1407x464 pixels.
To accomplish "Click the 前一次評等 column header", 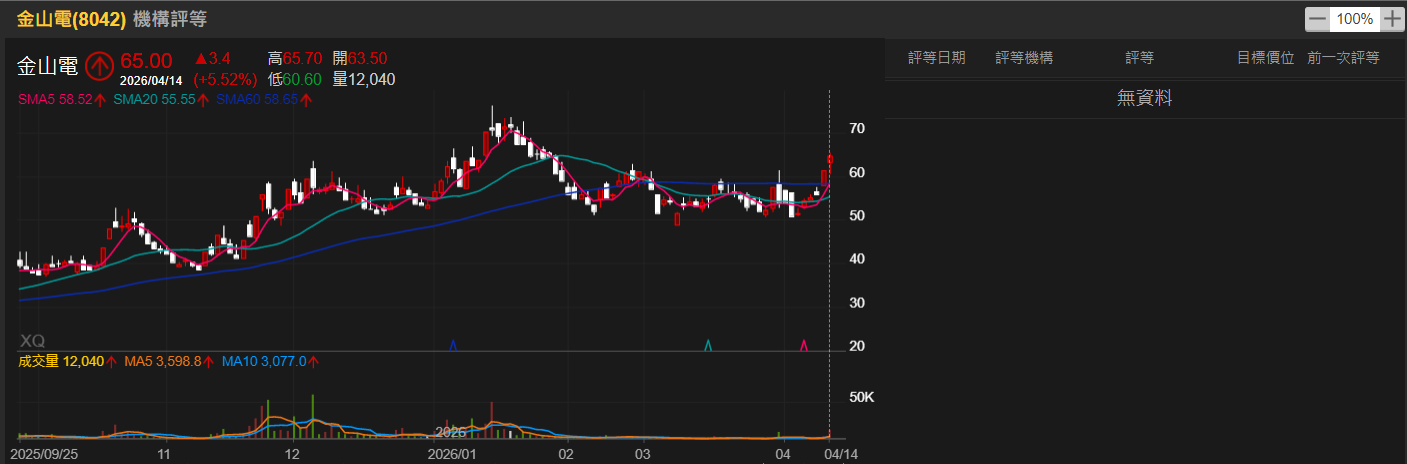I will [x=1342, y=58].
